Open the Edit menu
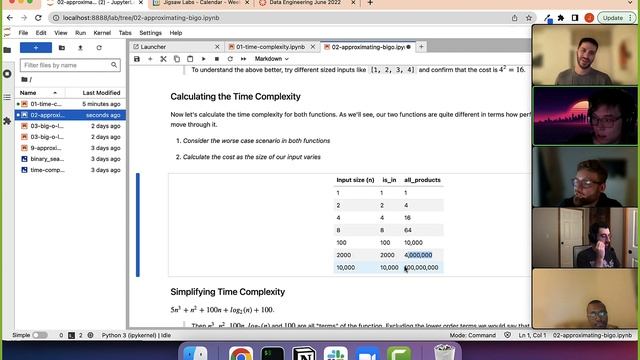The height and width of the screenshot is (360, 640). (x=41, y=33)
